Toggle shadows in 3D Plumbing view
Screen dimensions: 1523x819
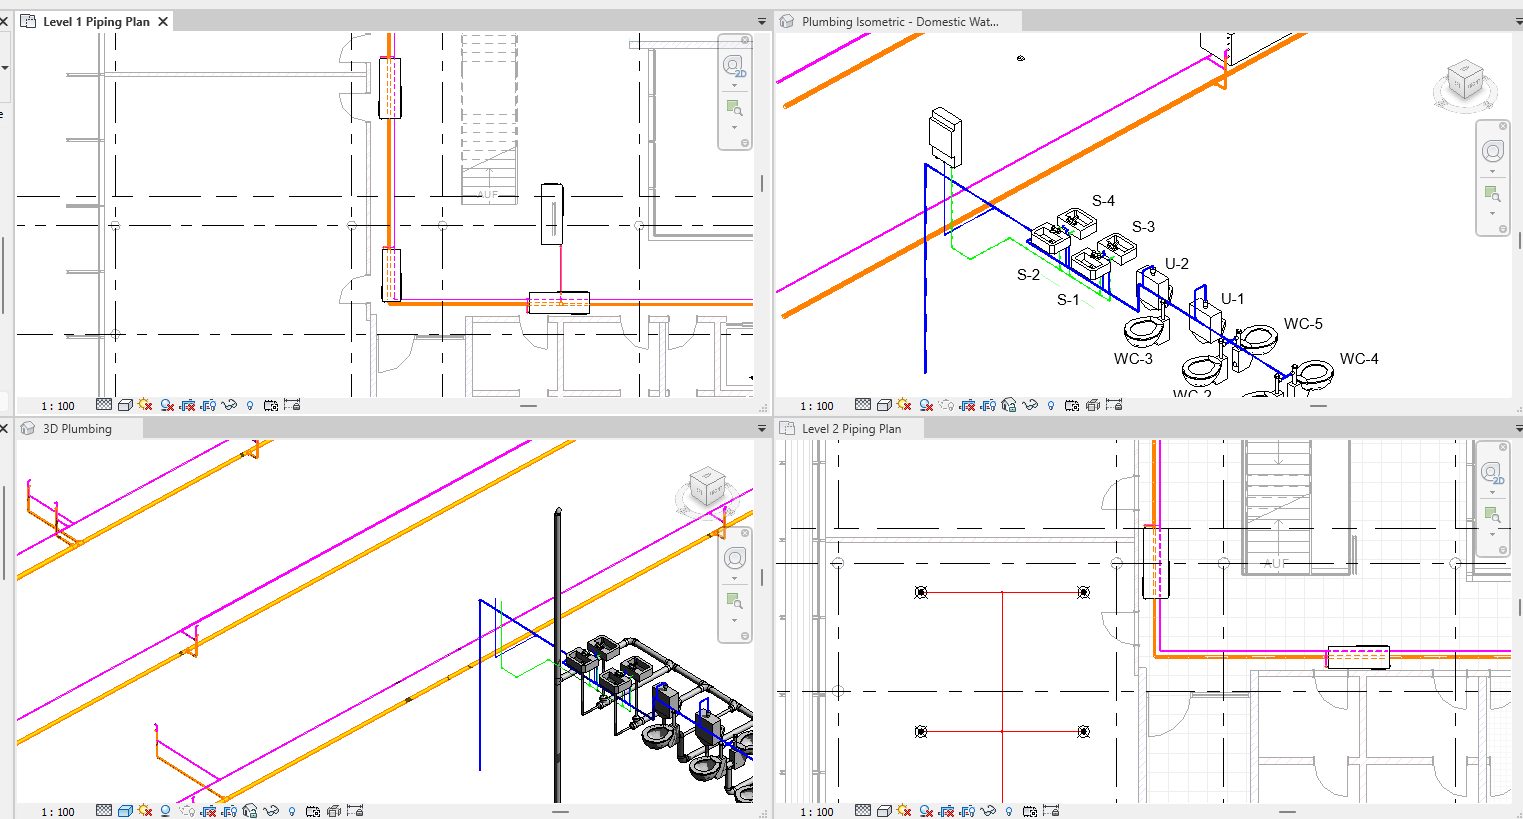[166, 811]
